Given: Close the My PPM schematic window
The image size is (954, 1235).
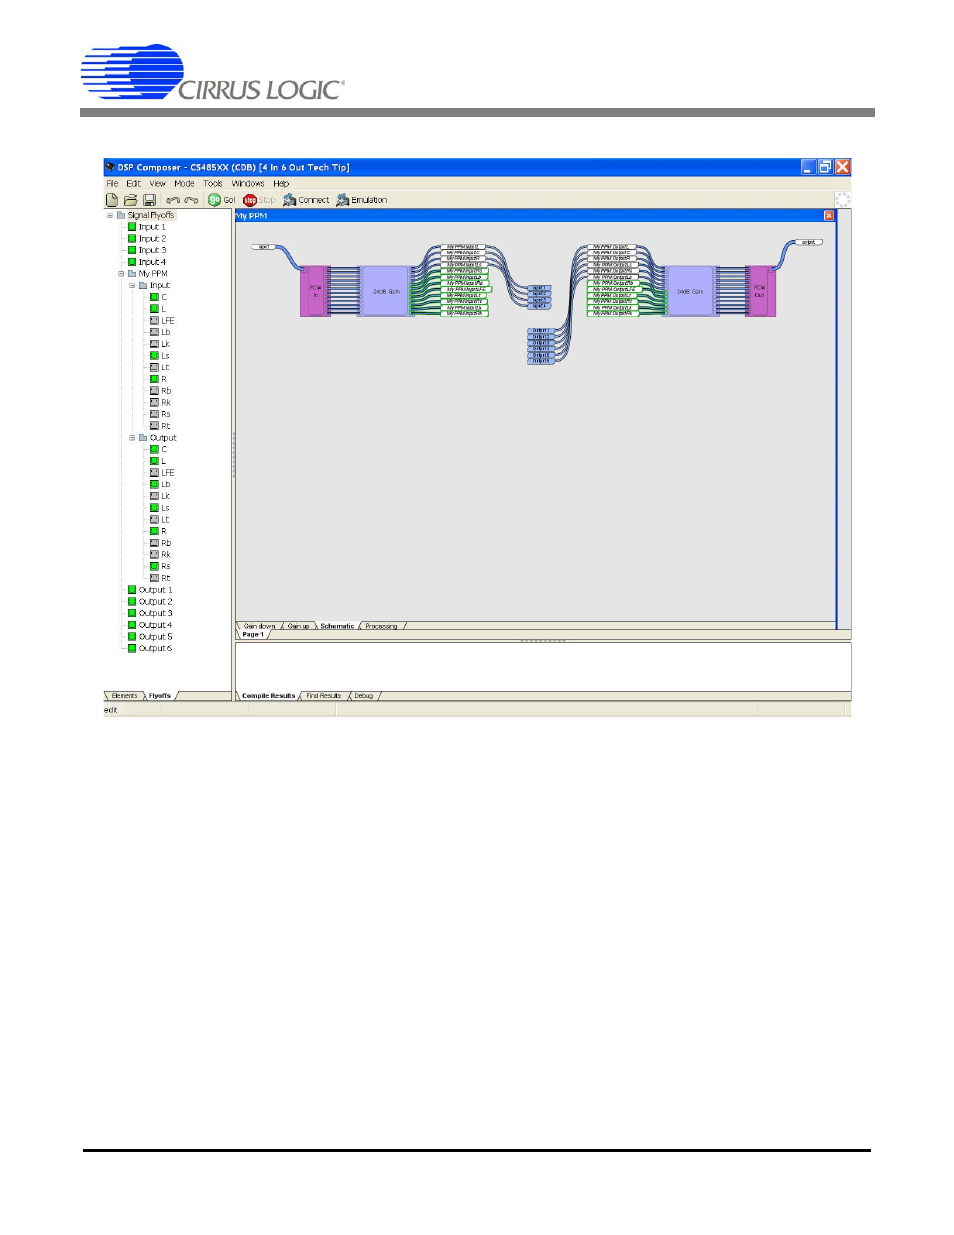Looking at the screenshot, I should (829, 216).
